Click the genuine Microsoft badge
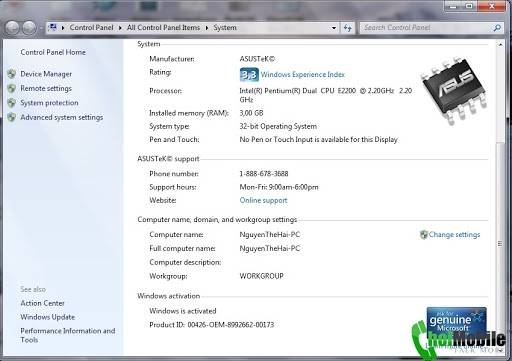The height and width of the screenshot is (361, 512). pos(456,322)
